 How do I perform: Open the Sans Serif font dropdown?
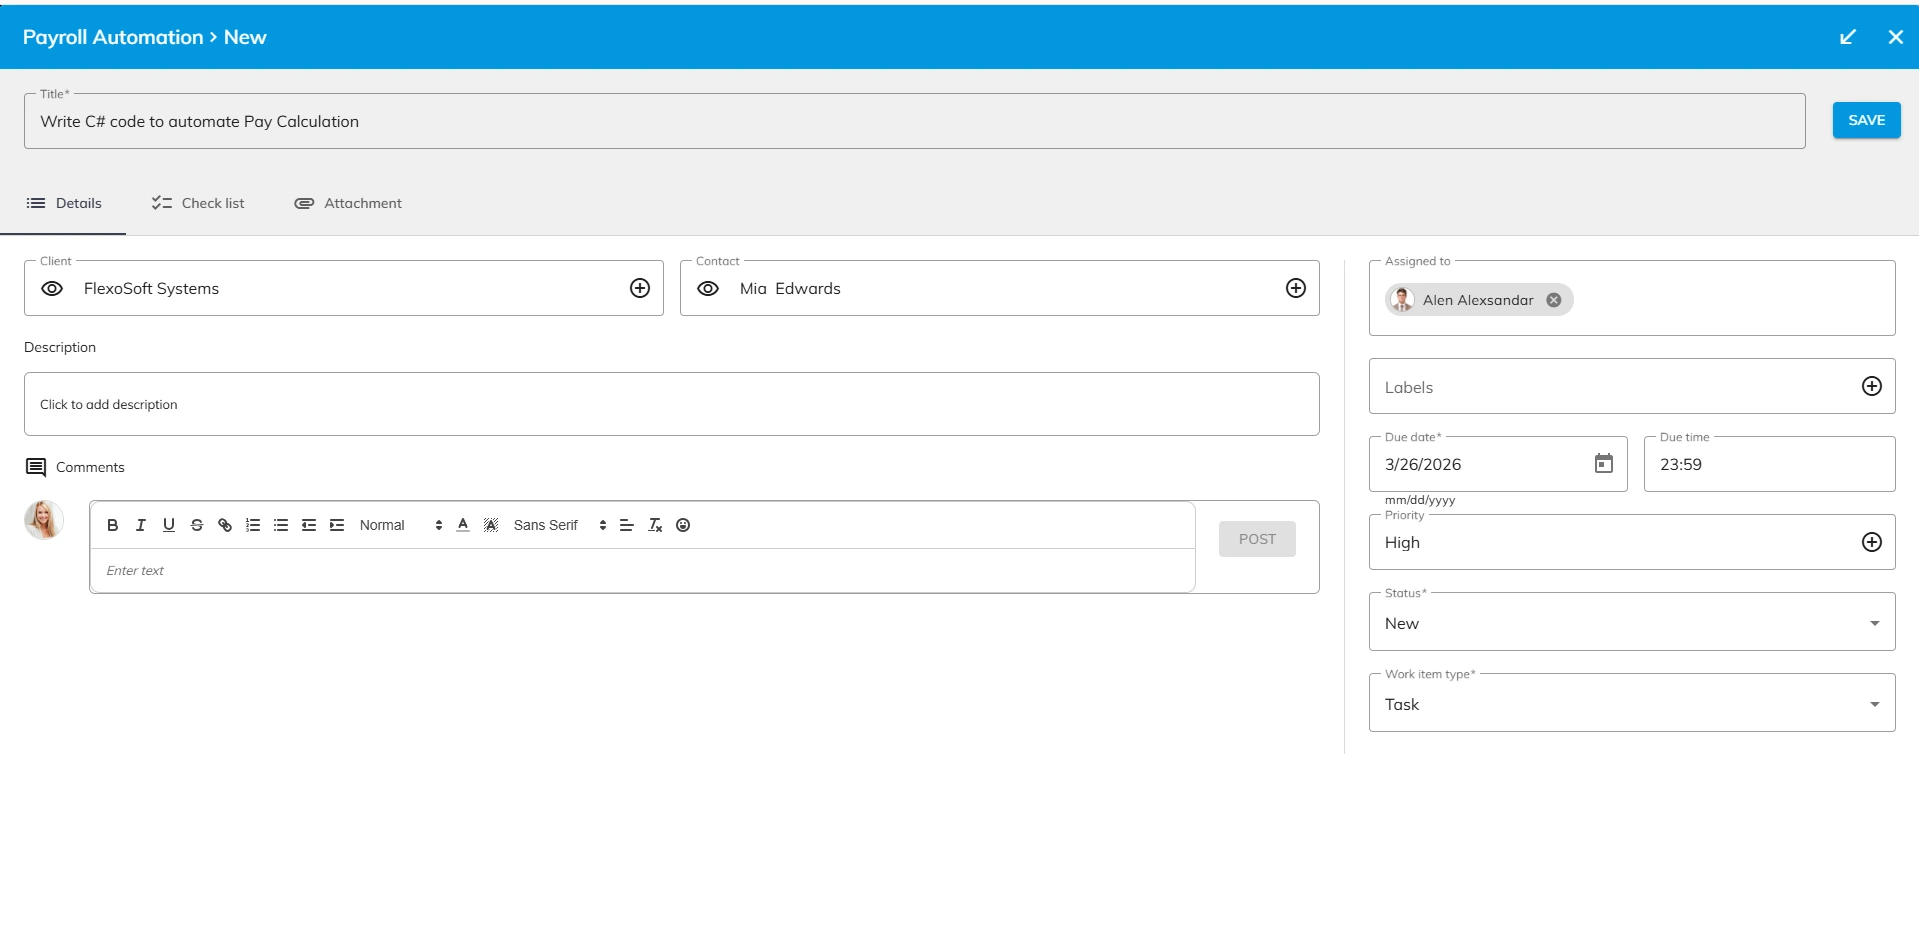(559, 525)
